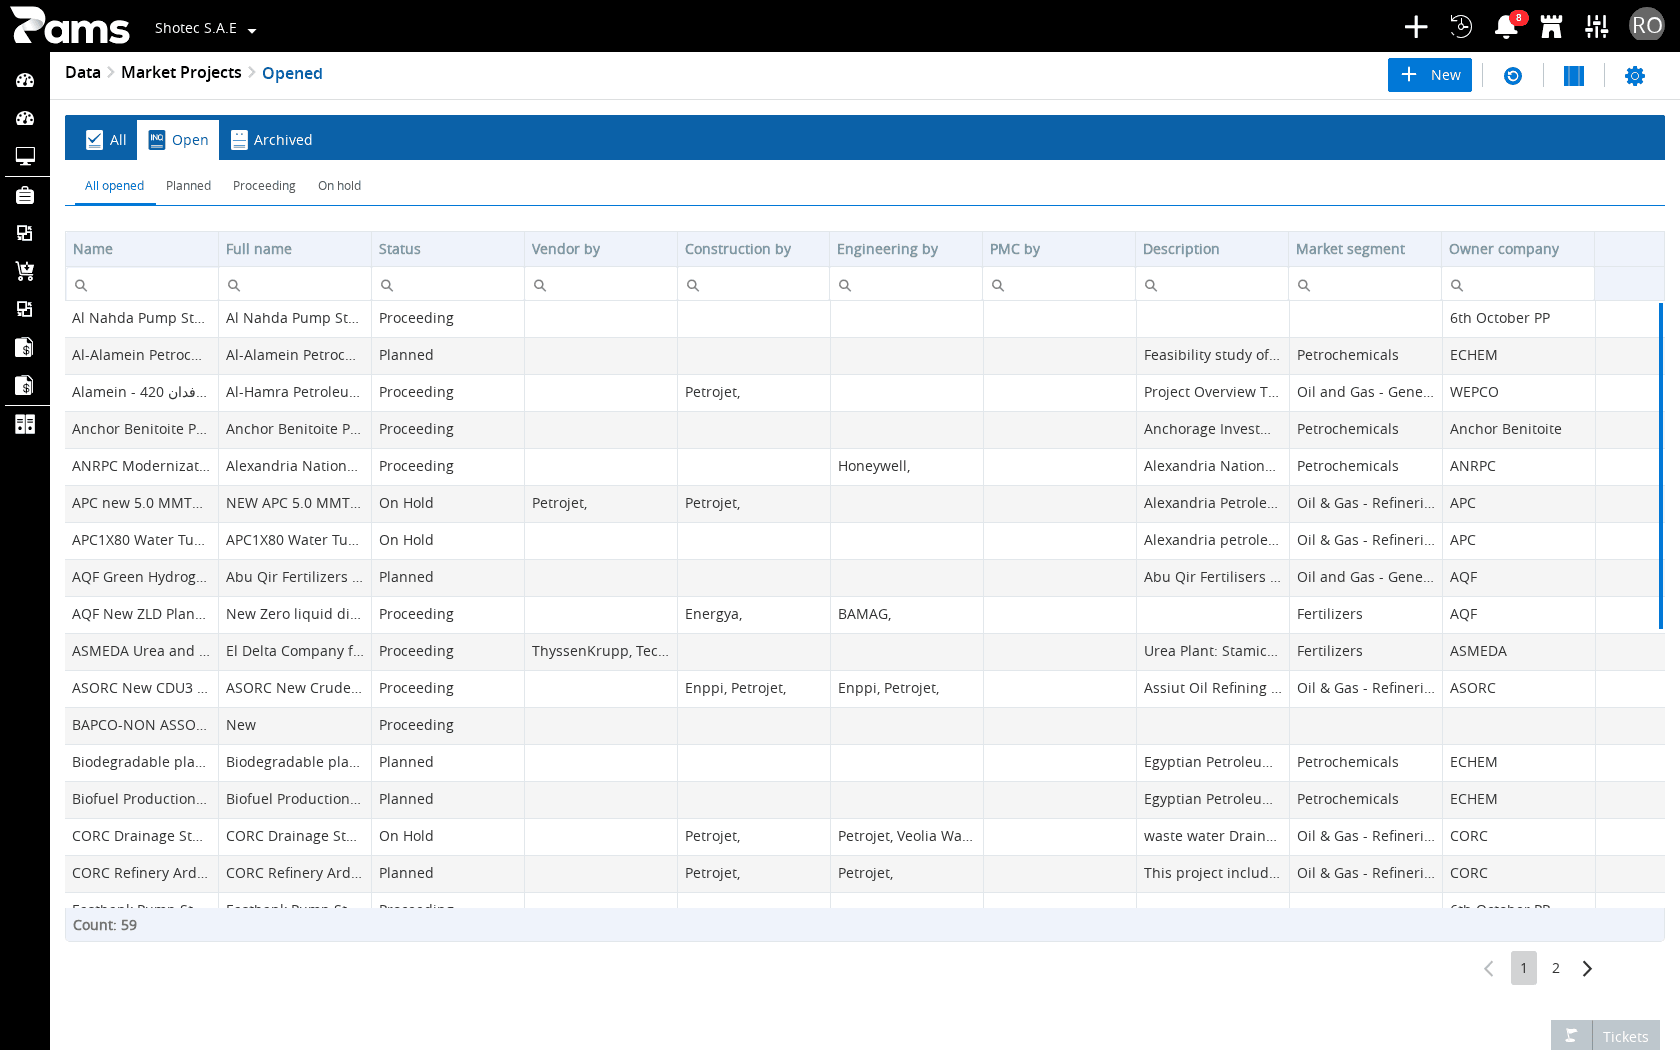Go to page 2
Screen dimensions: 1680x1050
tap(1556, 968)
